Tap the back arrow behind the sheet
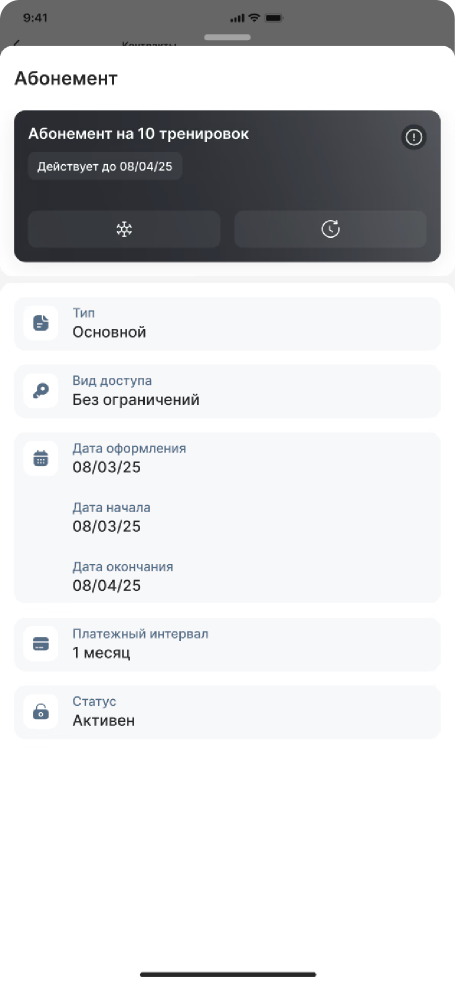The width and height of the screenshot is (455, 983). point(17,43)
